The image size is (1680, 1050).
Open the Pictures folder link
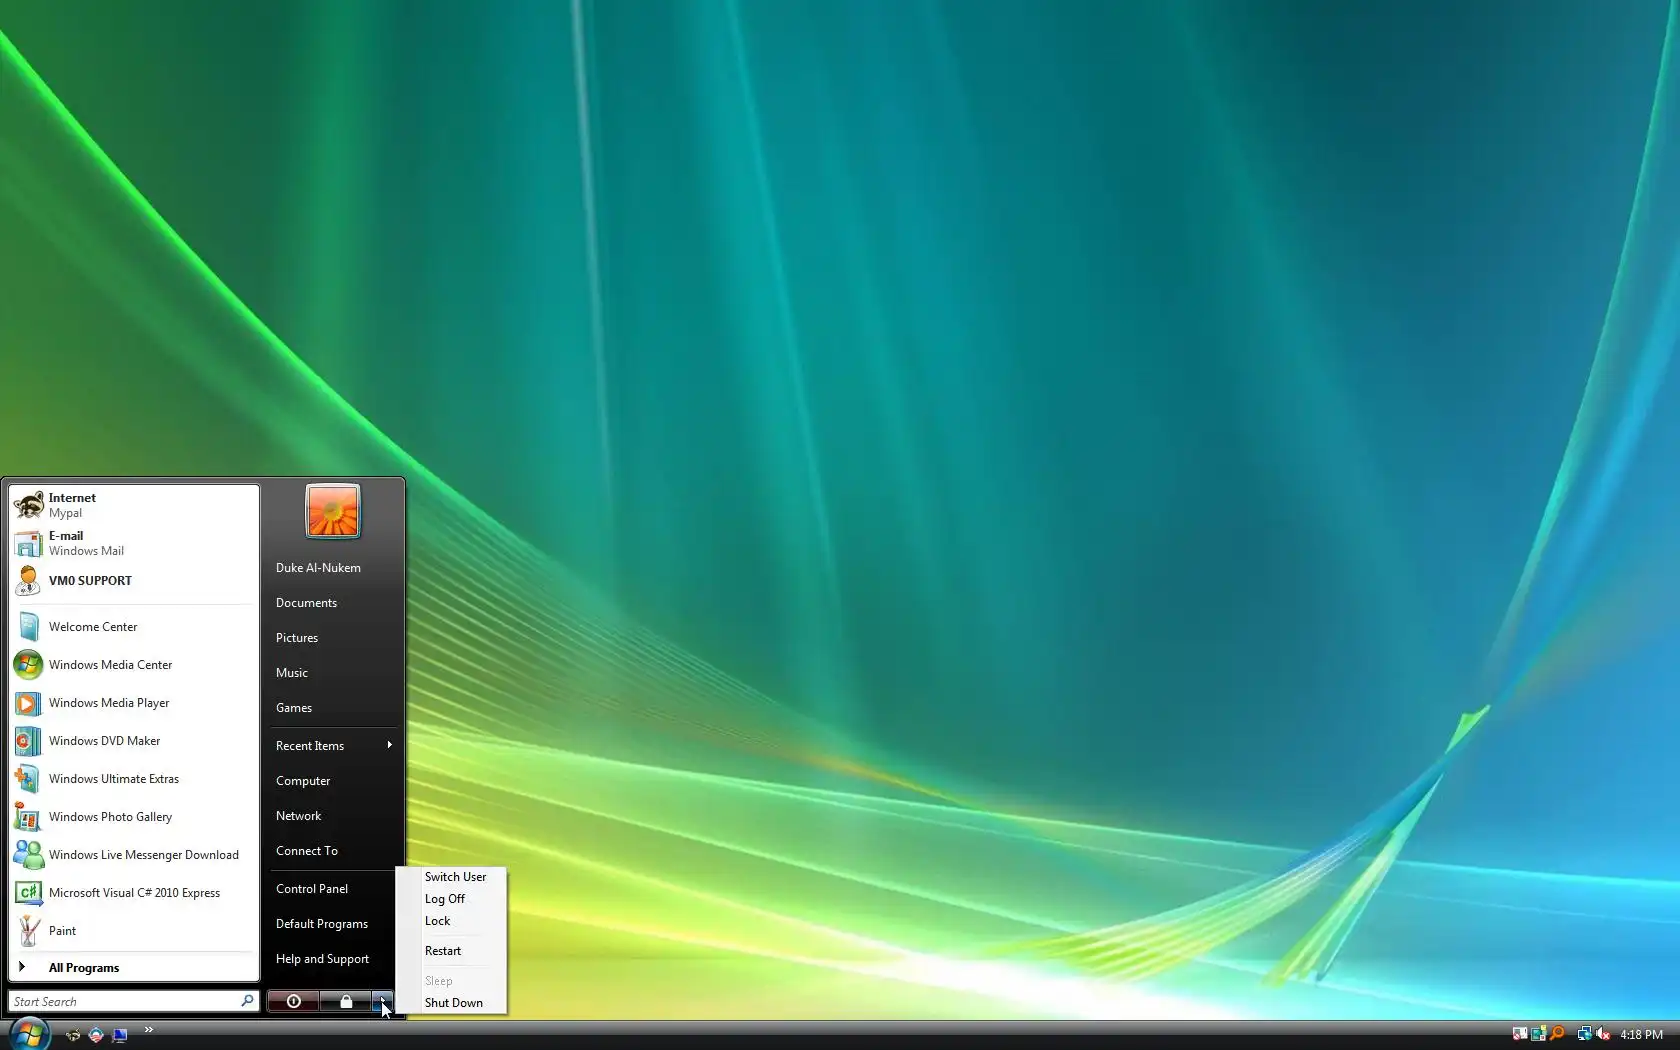coord(334,638)
